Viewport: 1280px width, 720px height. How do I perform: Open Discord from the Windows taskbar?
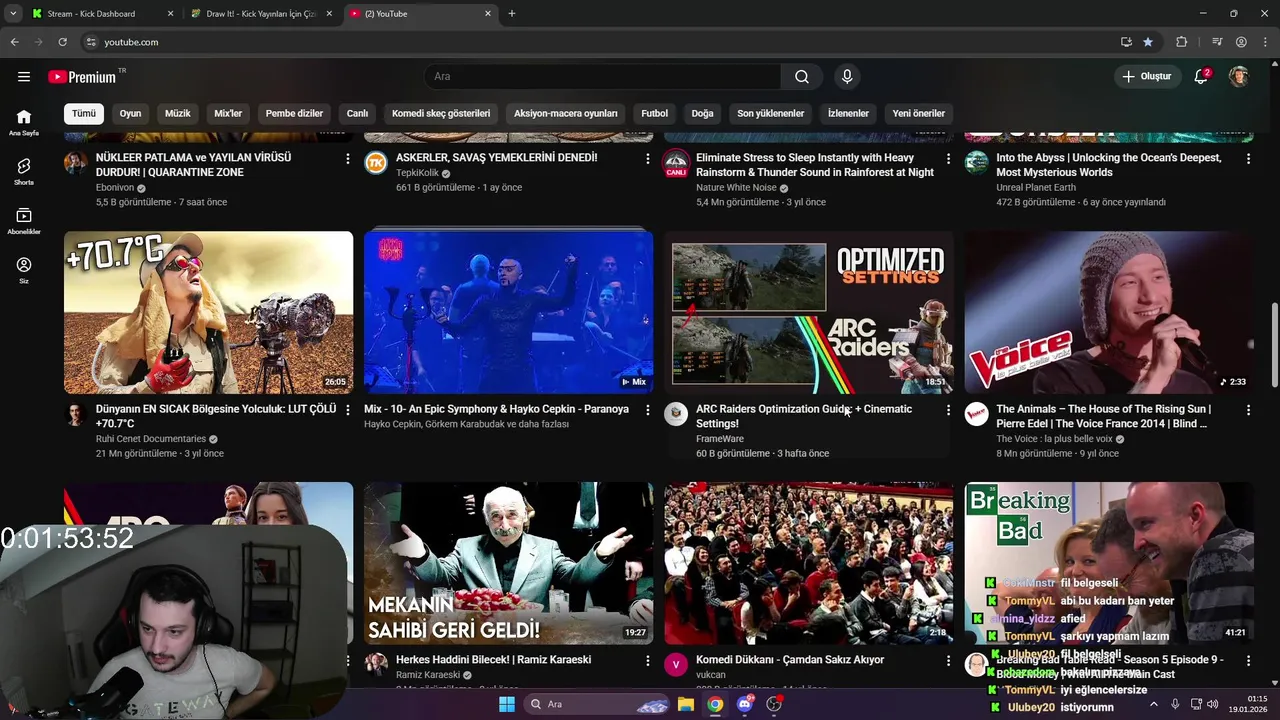coord(744,704)
